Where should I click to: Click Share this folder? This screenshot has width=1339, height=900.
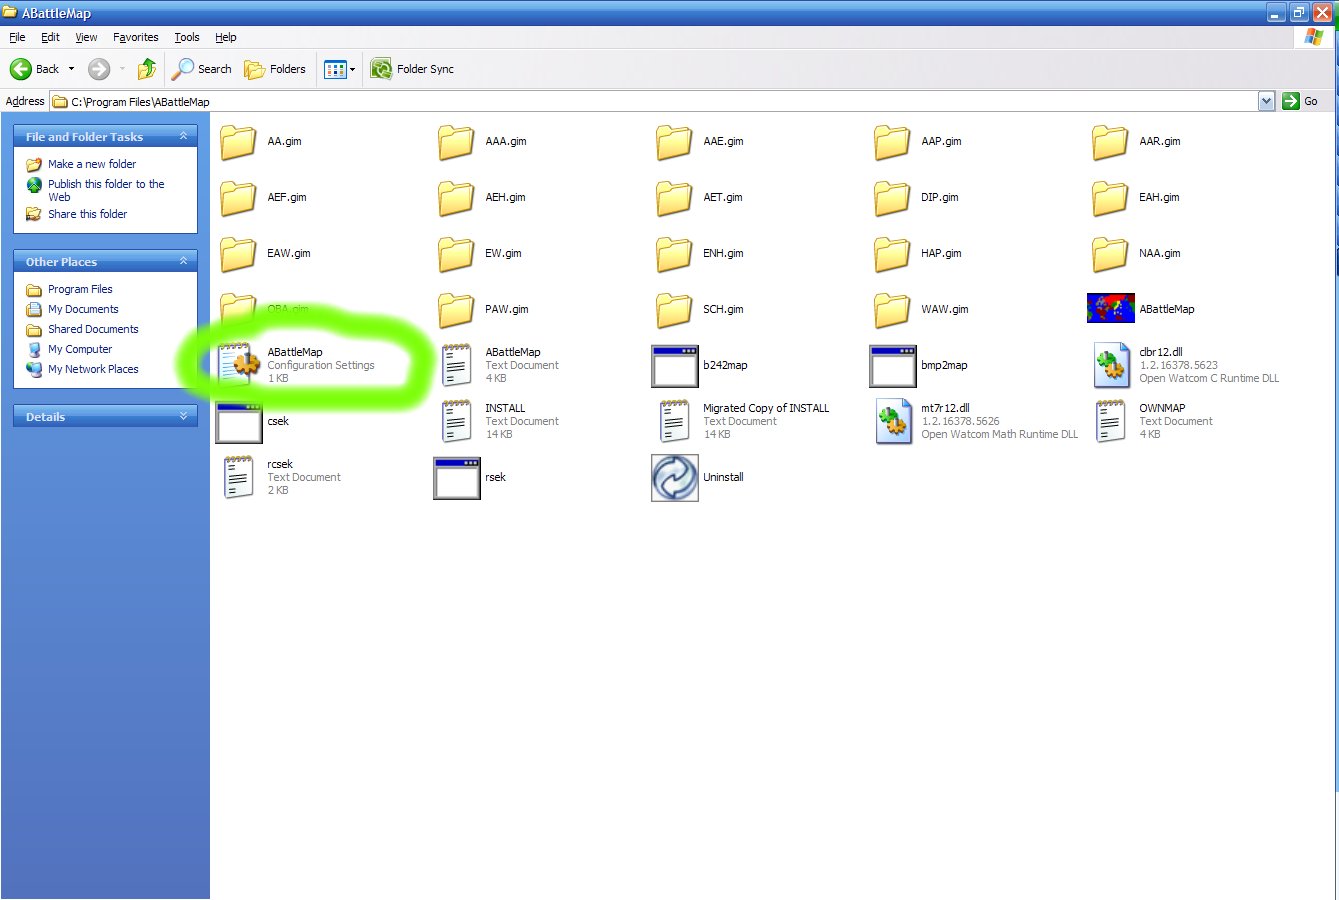pos(87,214)
